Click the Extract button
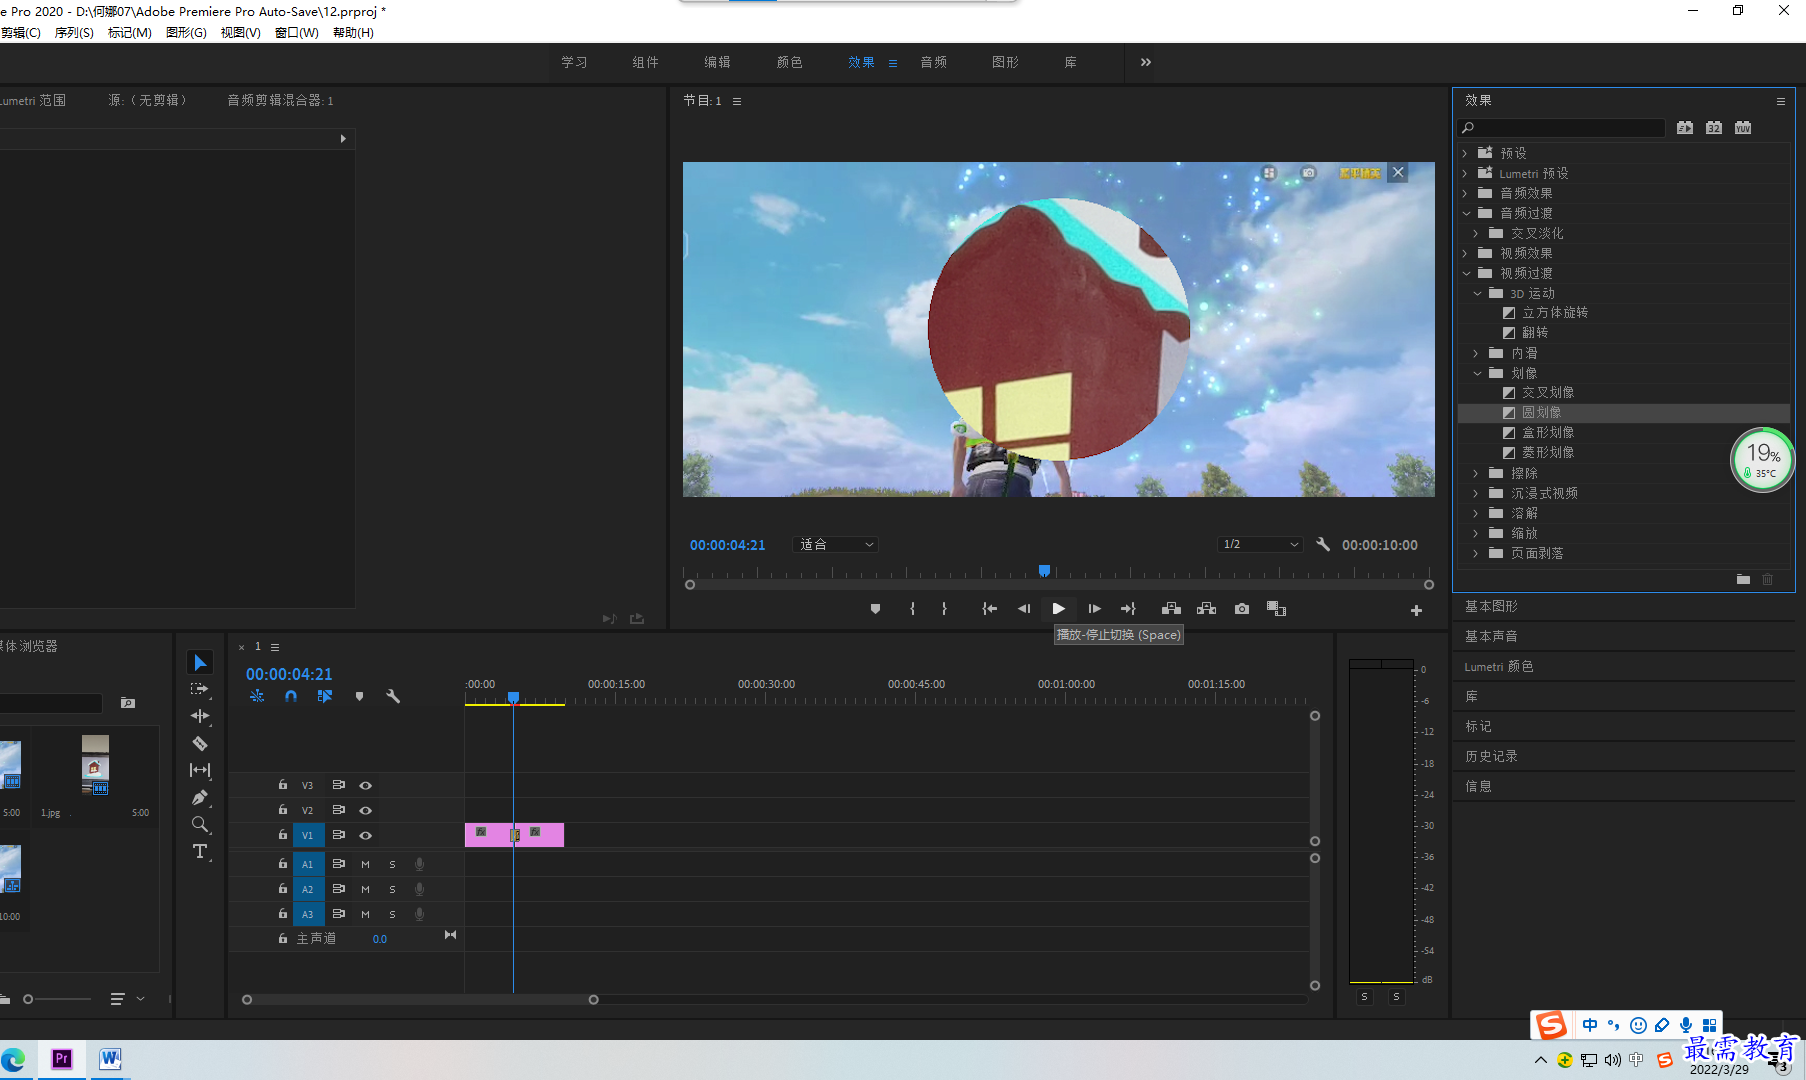The image size is (1806, 1080). tap(1206, 609)
